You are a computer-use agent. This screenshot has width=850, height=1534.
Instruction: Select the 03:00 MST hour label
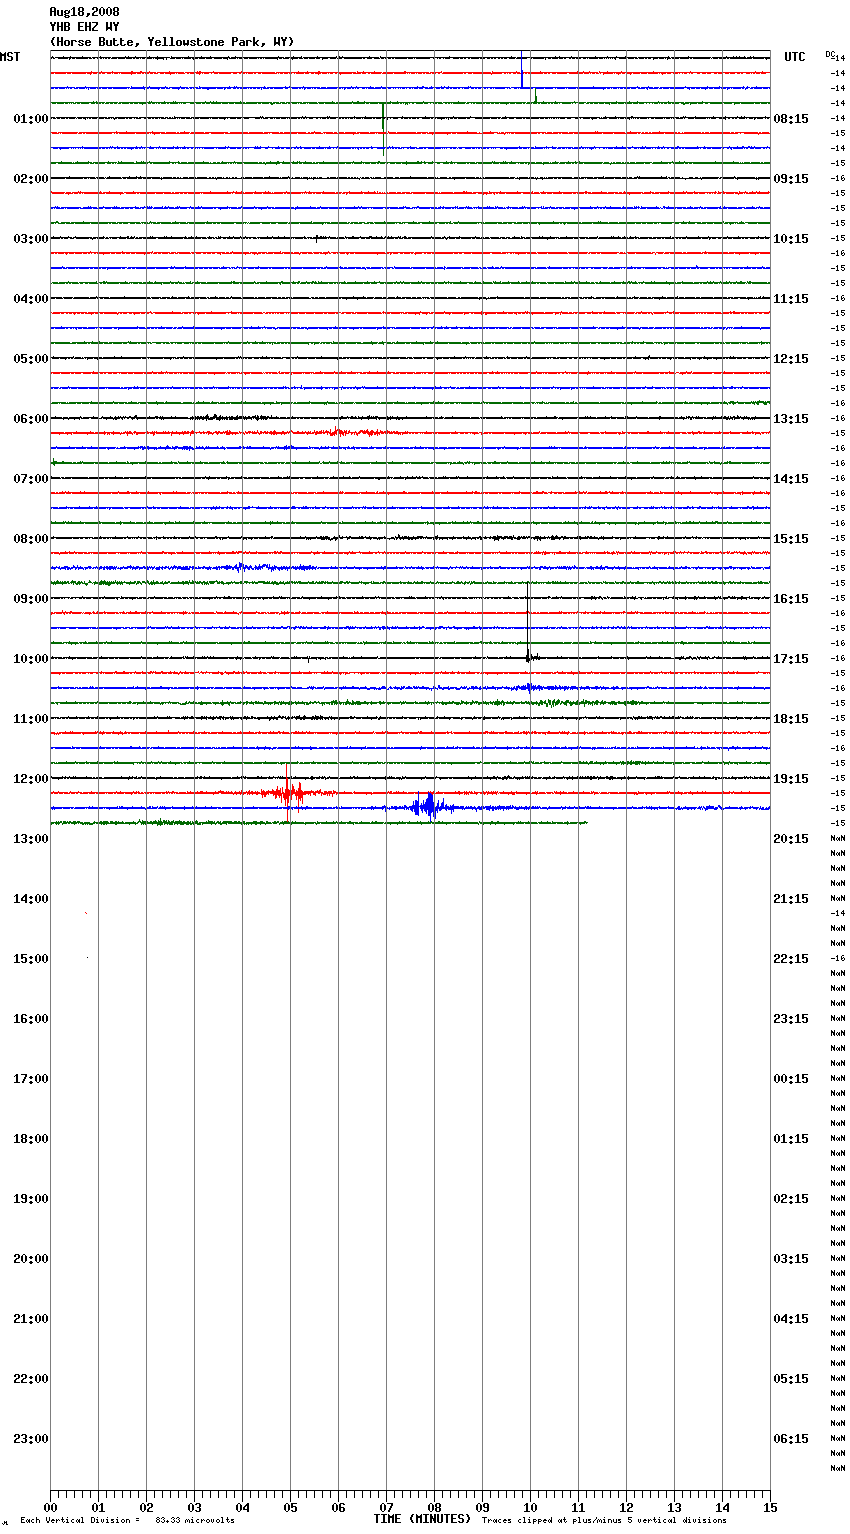(30, 239)
